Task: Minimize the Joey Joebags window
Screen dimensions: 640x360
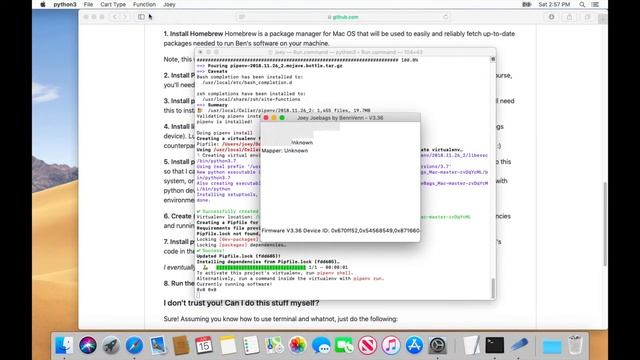Action: point(274,118)
